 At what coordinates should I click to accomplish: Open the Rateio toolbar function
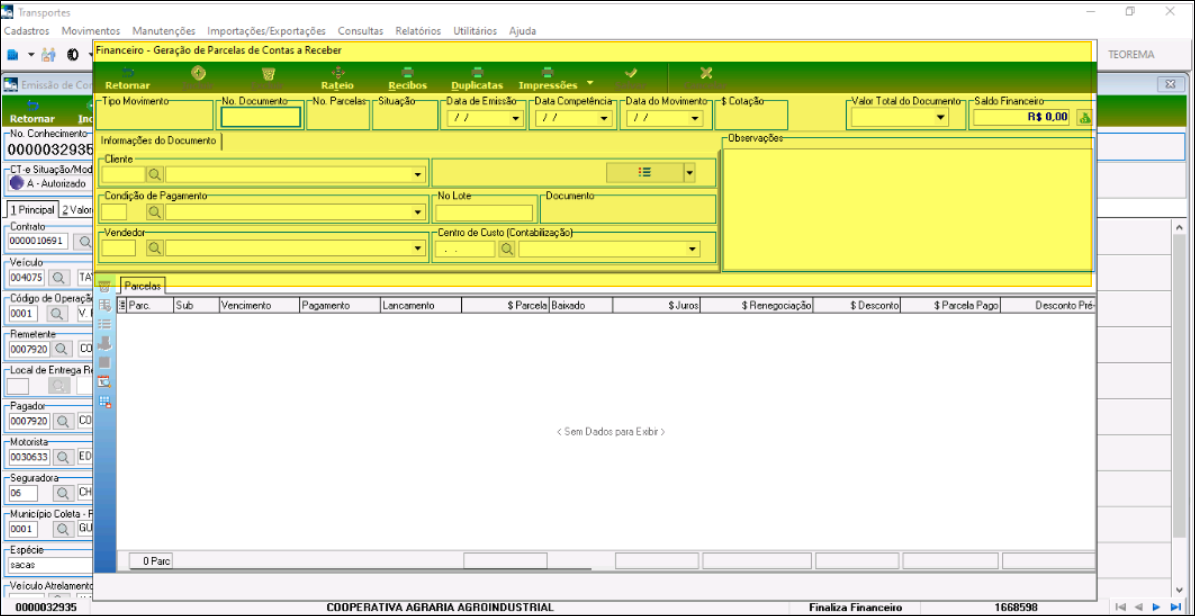pos(337,78)
